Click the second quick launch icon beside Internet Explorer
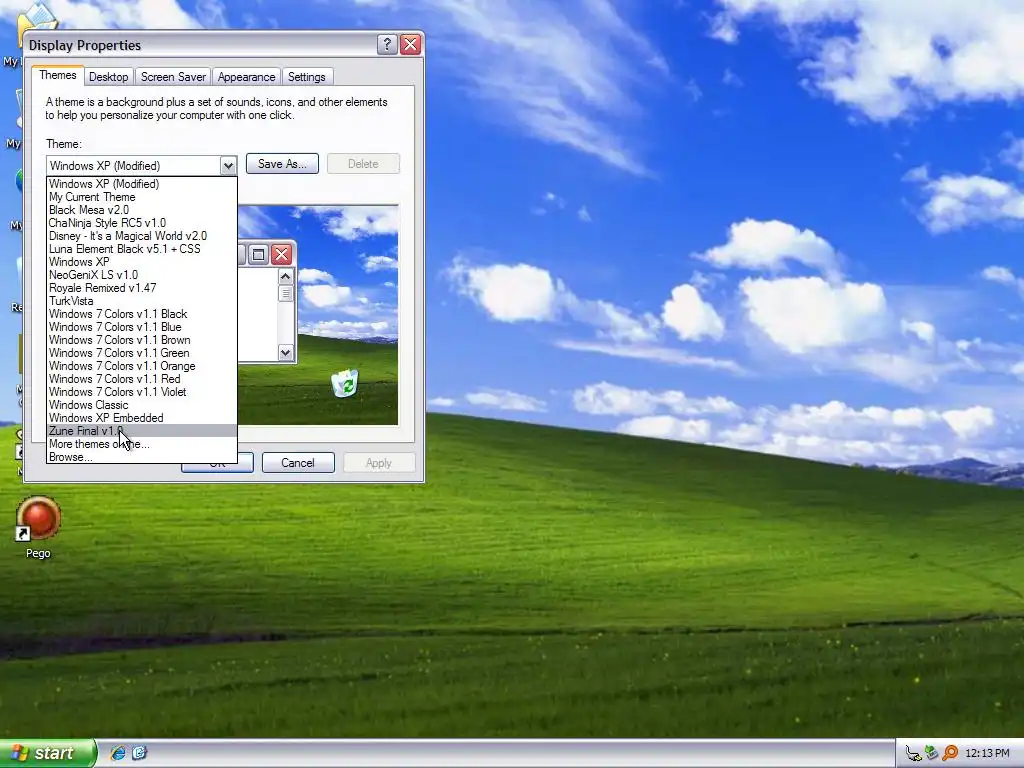 click(x=139, y=753)
